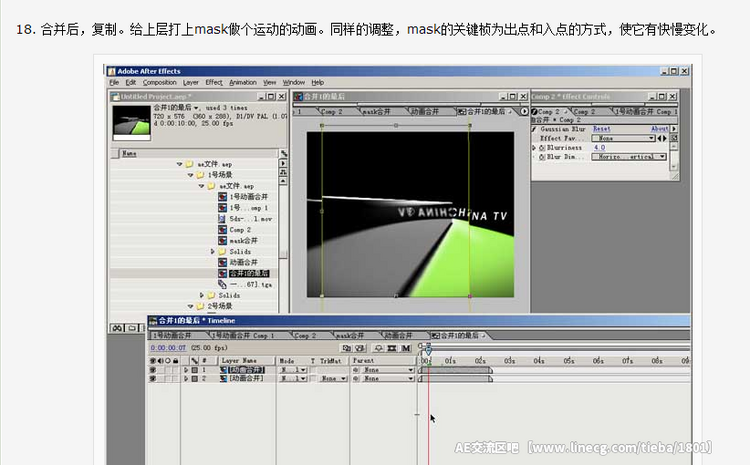Screen dimensions: 750x465
Task: Expand the Blurriness property triangle
Action: [534, 148]
